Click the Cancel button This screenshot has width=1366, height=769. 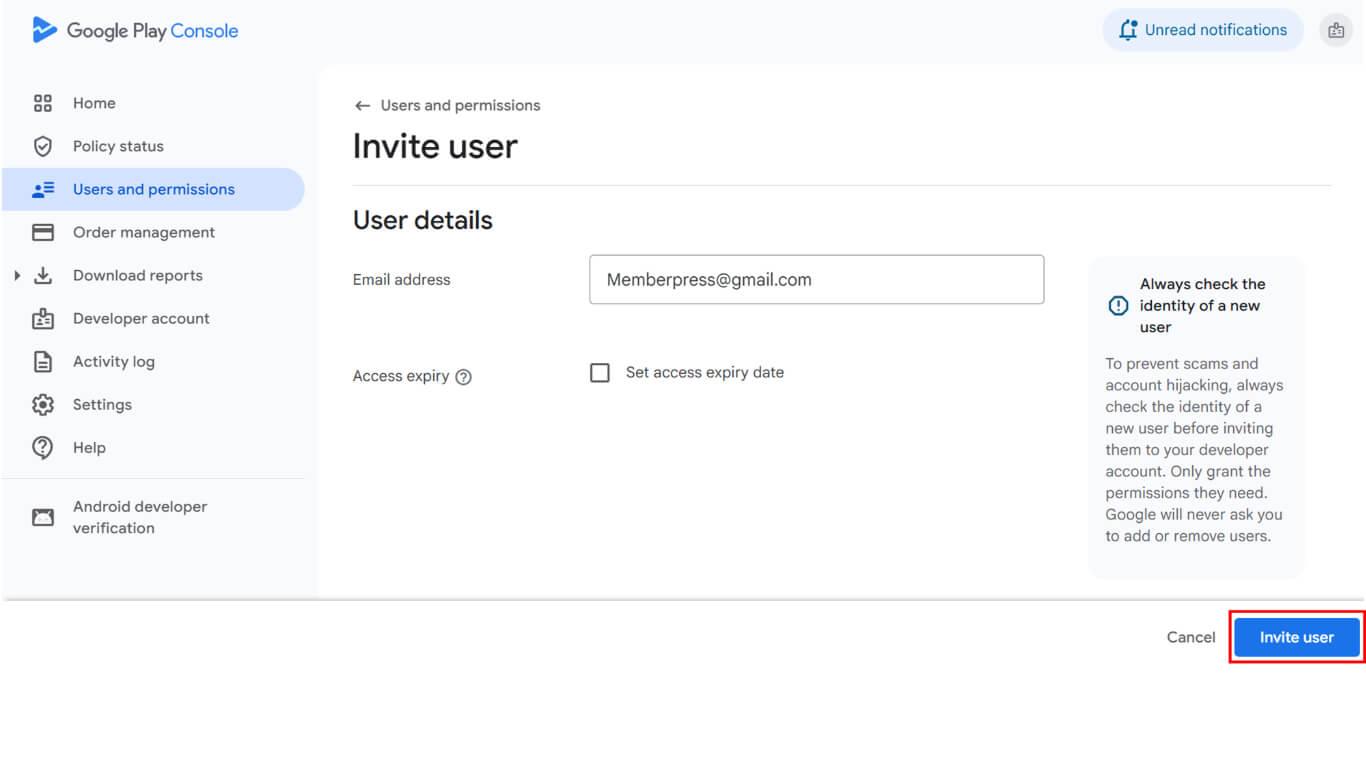(x=1191, y=637)
